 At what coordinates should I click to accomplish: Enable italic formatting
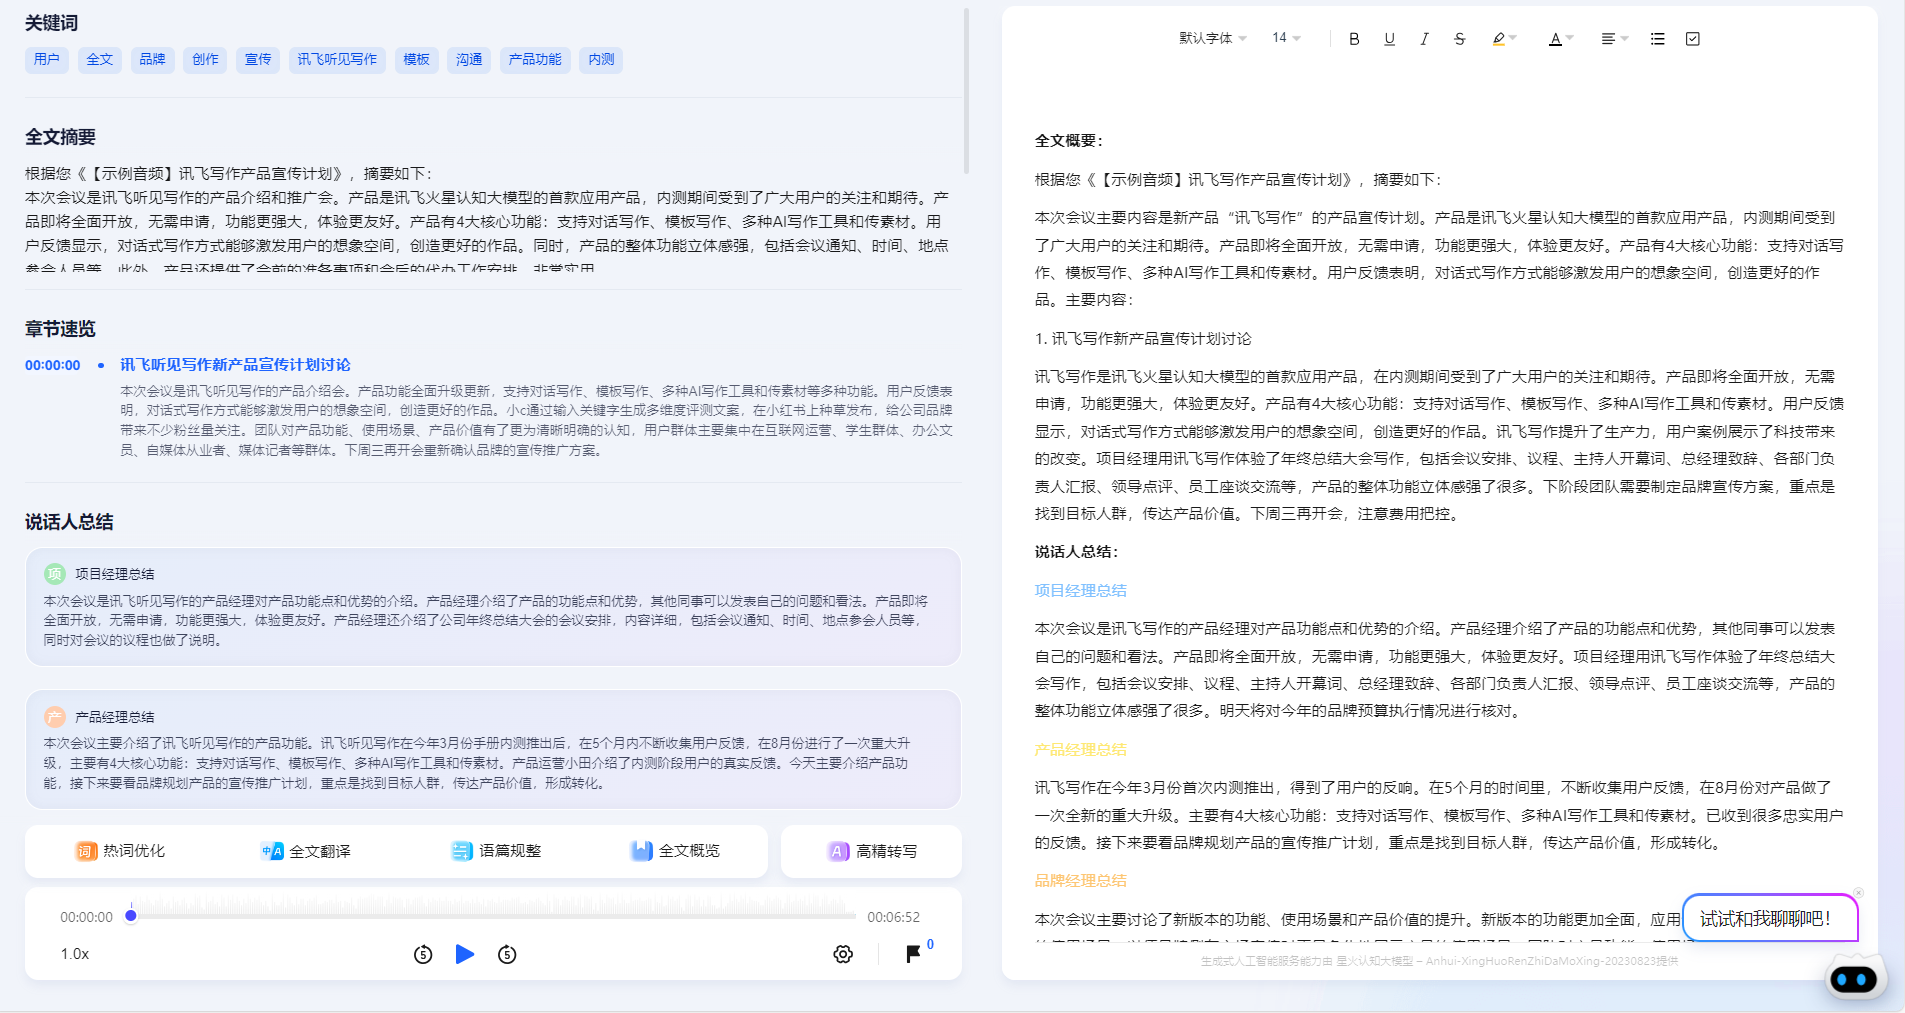click(x=1424, y=39)
